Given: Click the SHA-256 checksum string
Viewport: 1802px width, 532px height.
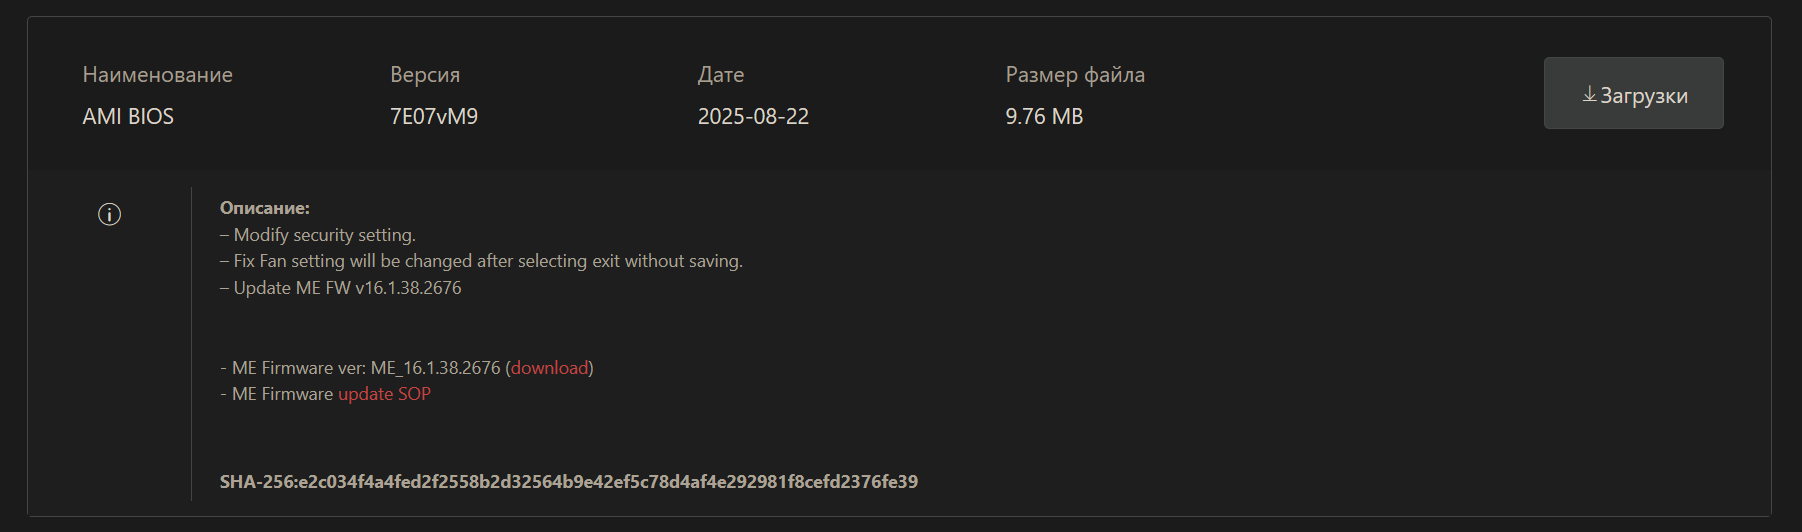Looking at the screenshot, I should [x=568, y=482].
